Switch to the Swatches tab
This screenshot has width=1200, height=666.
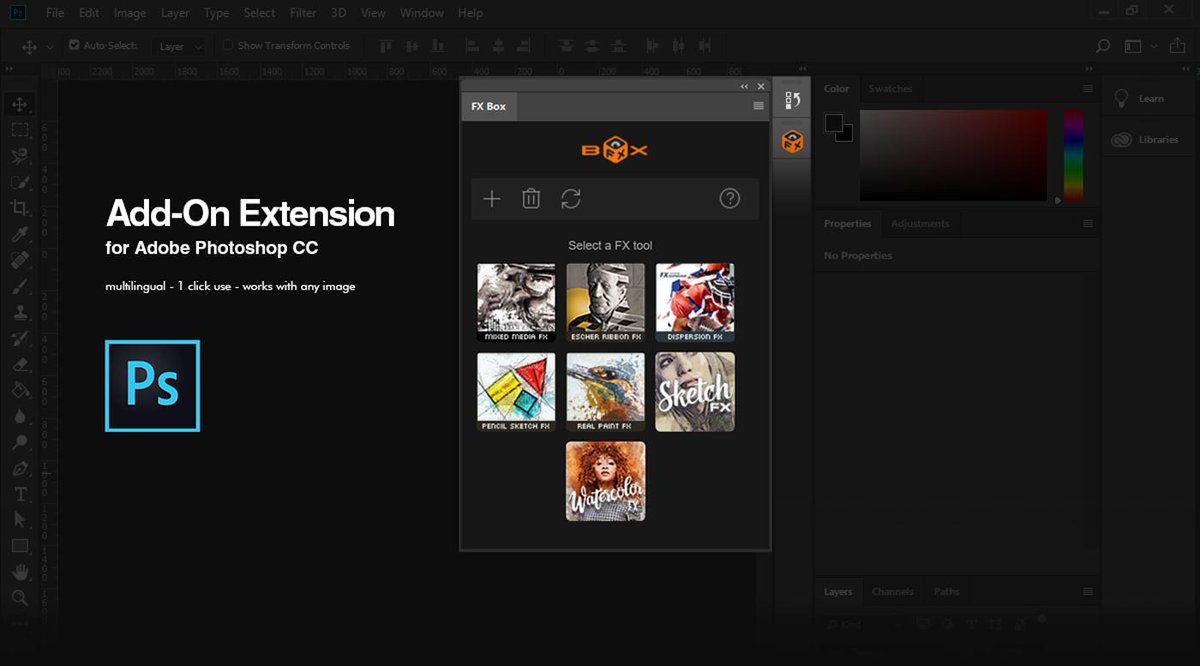click(890, 88)
